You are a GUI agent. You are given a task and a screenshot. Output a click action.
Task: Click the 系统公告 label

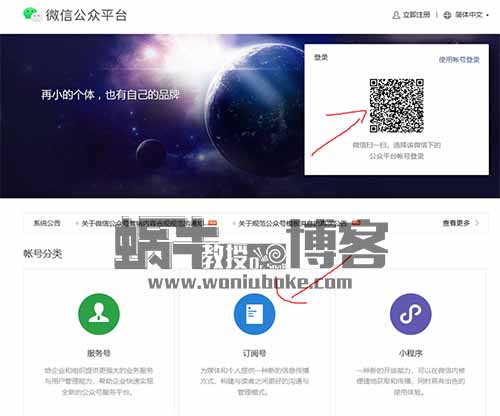click(x=47, y=223)
